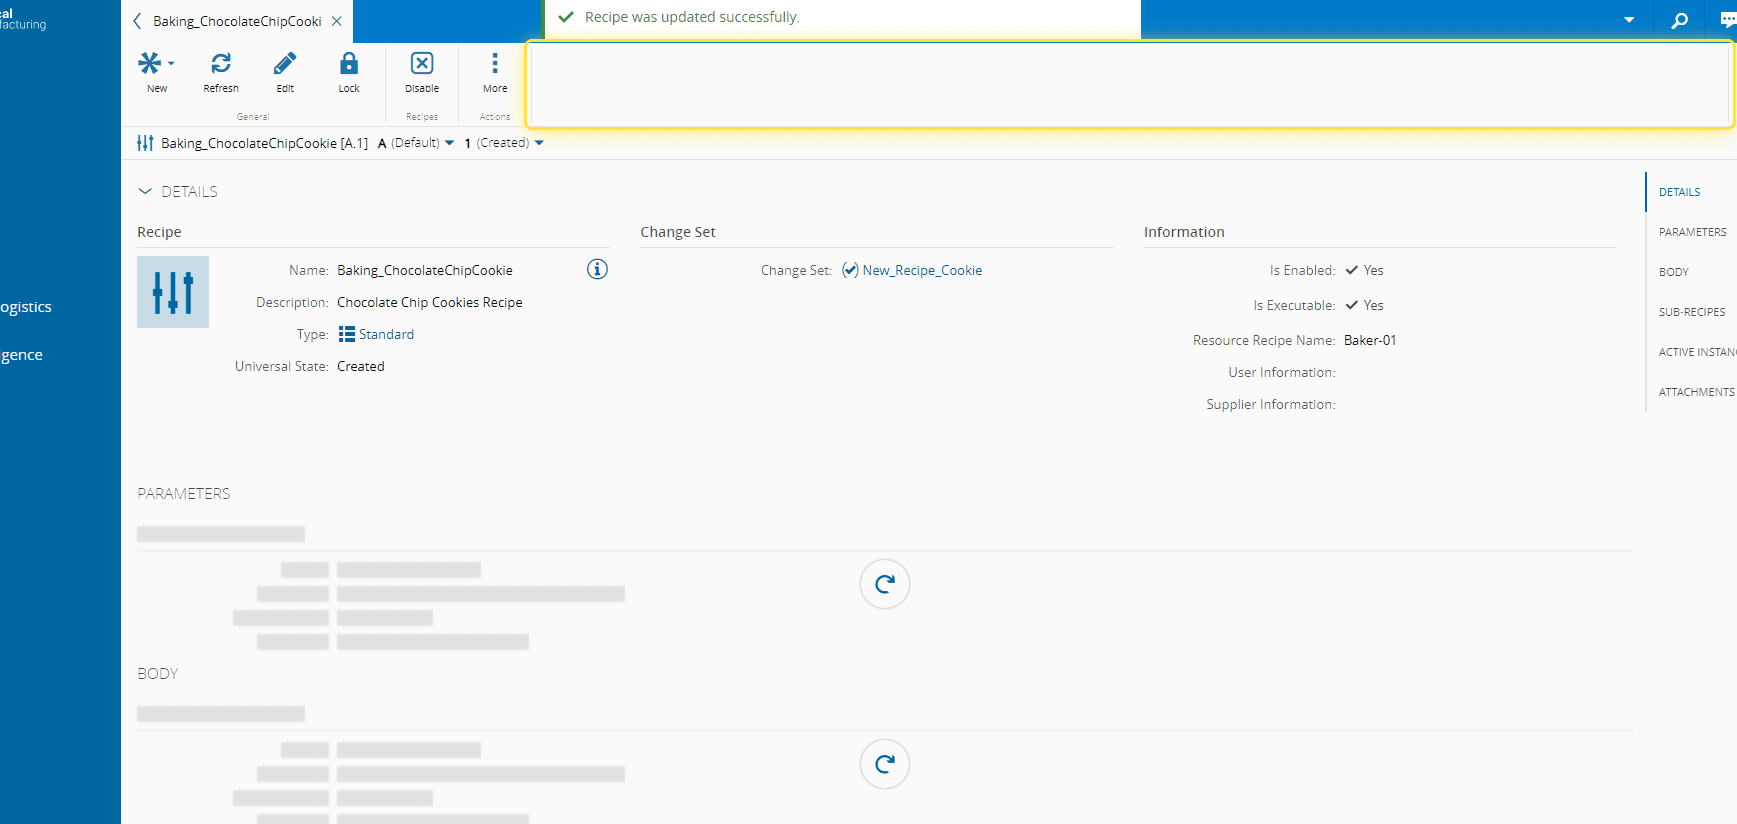Click the name value Baking_ChocolateChipCookie

[x=425, y=270]
